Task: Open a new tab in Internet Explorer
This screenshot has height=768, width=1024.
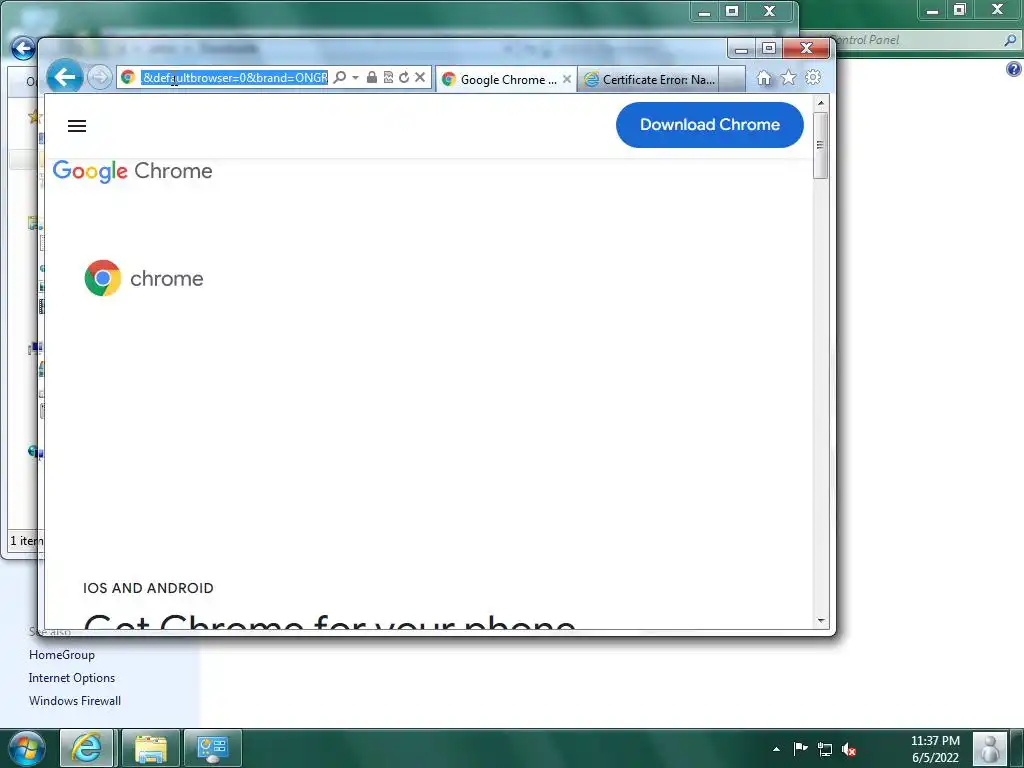Action: click(732, 80)
